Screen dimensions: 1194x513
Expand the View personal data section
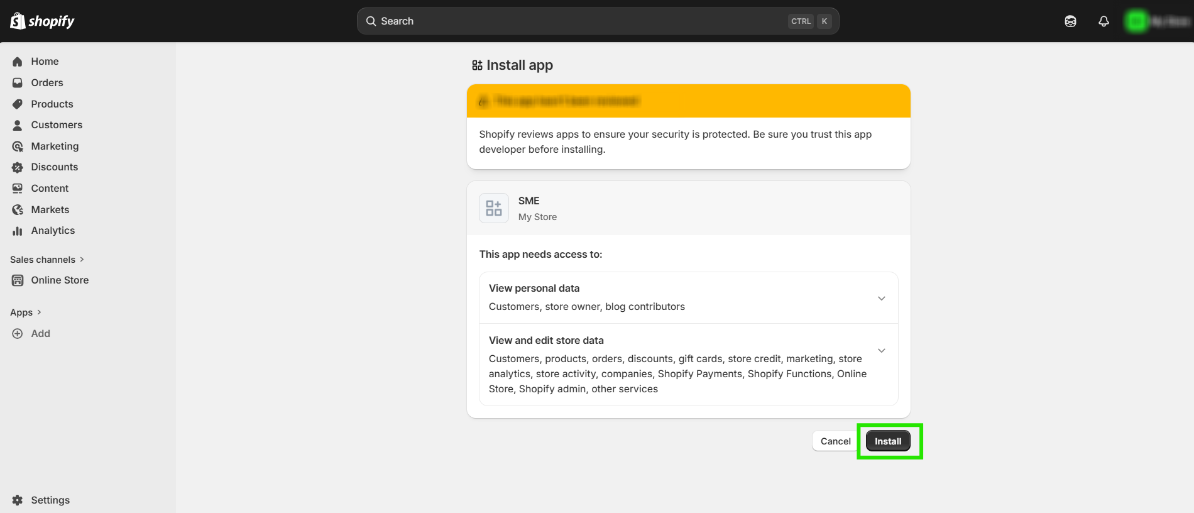pyautogui.click(x=881, y=298)
